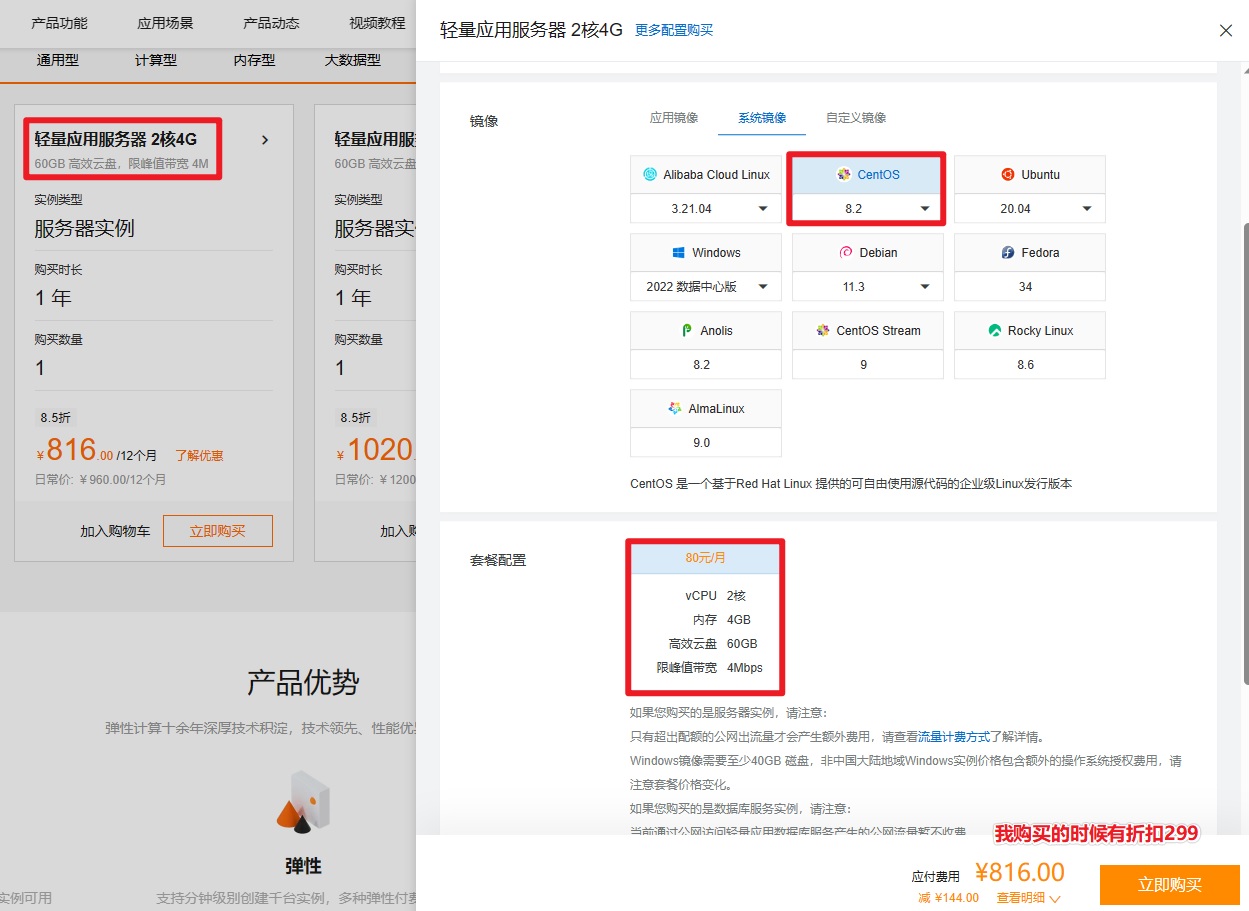Select the 内存型 category tab

[x=254, y=60]
